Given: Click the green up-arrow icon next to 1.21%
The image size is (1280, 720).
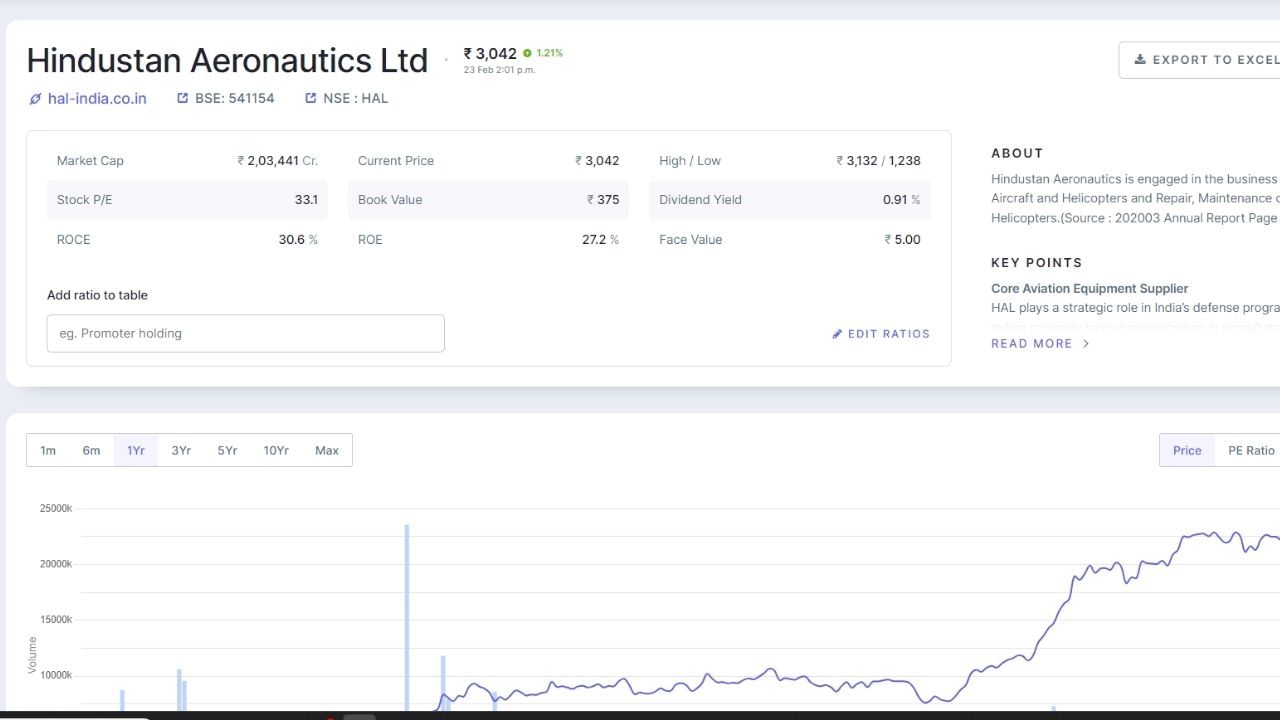Looking at the screenshot, I should pos(527,53).
